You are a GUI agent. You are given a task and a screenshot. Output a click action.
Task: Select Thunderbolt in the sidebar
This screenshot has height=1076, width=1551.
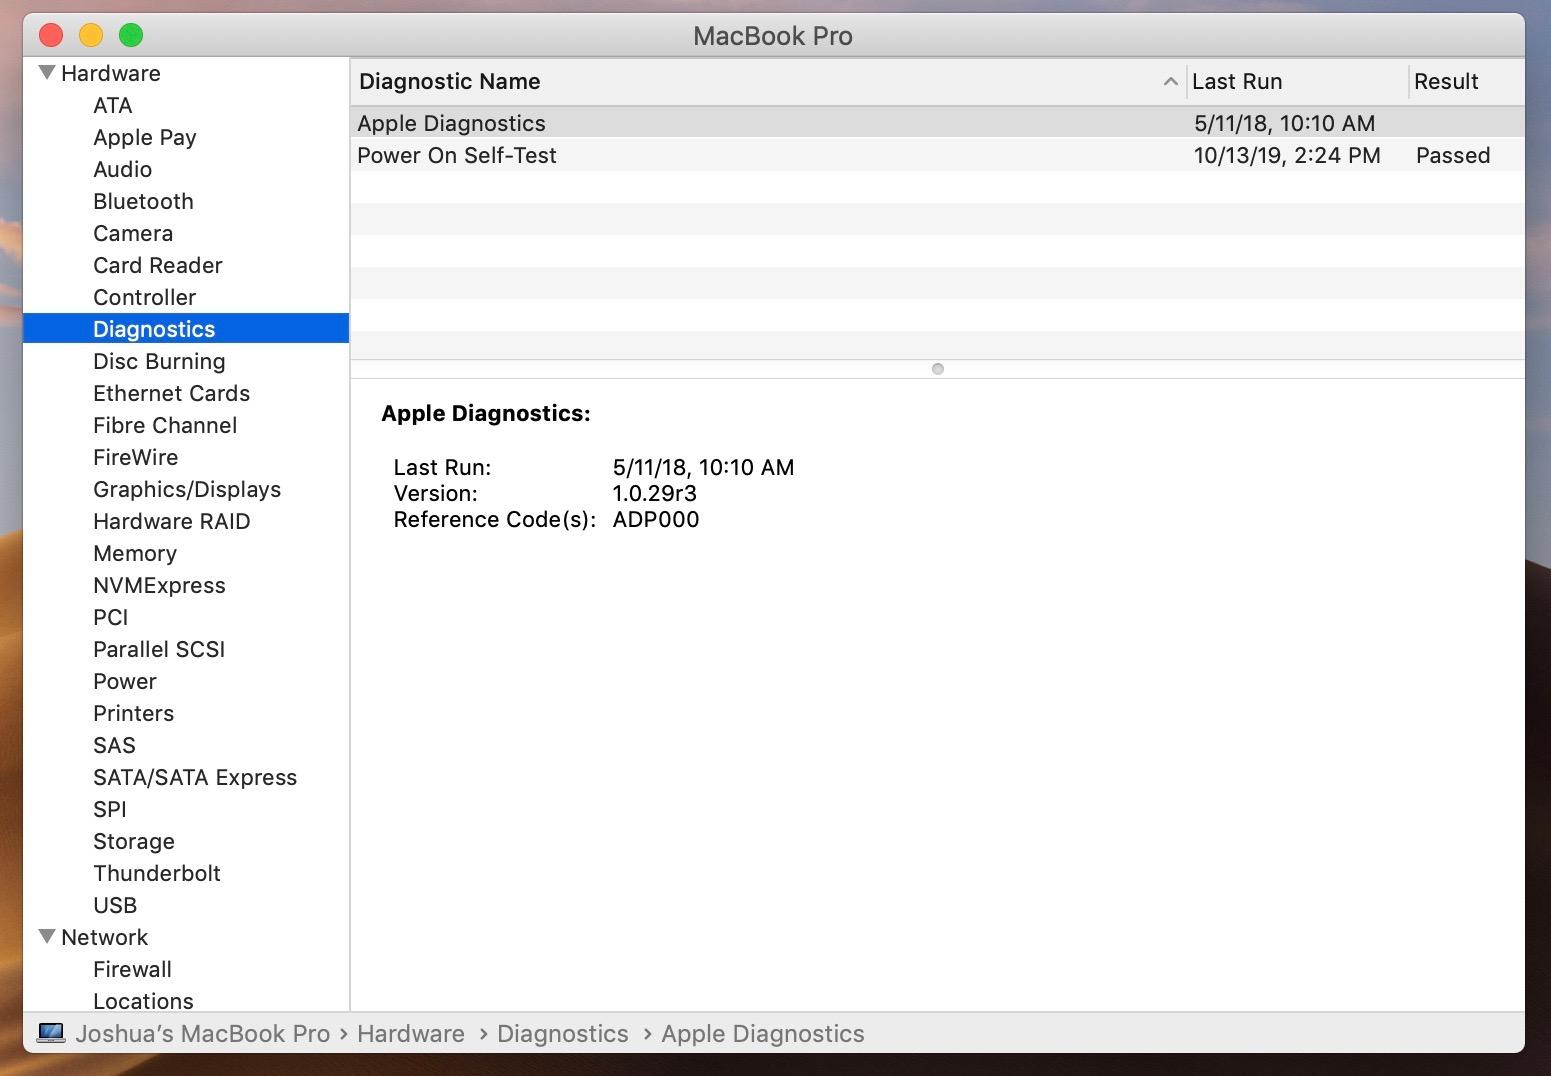coord(157,873)
